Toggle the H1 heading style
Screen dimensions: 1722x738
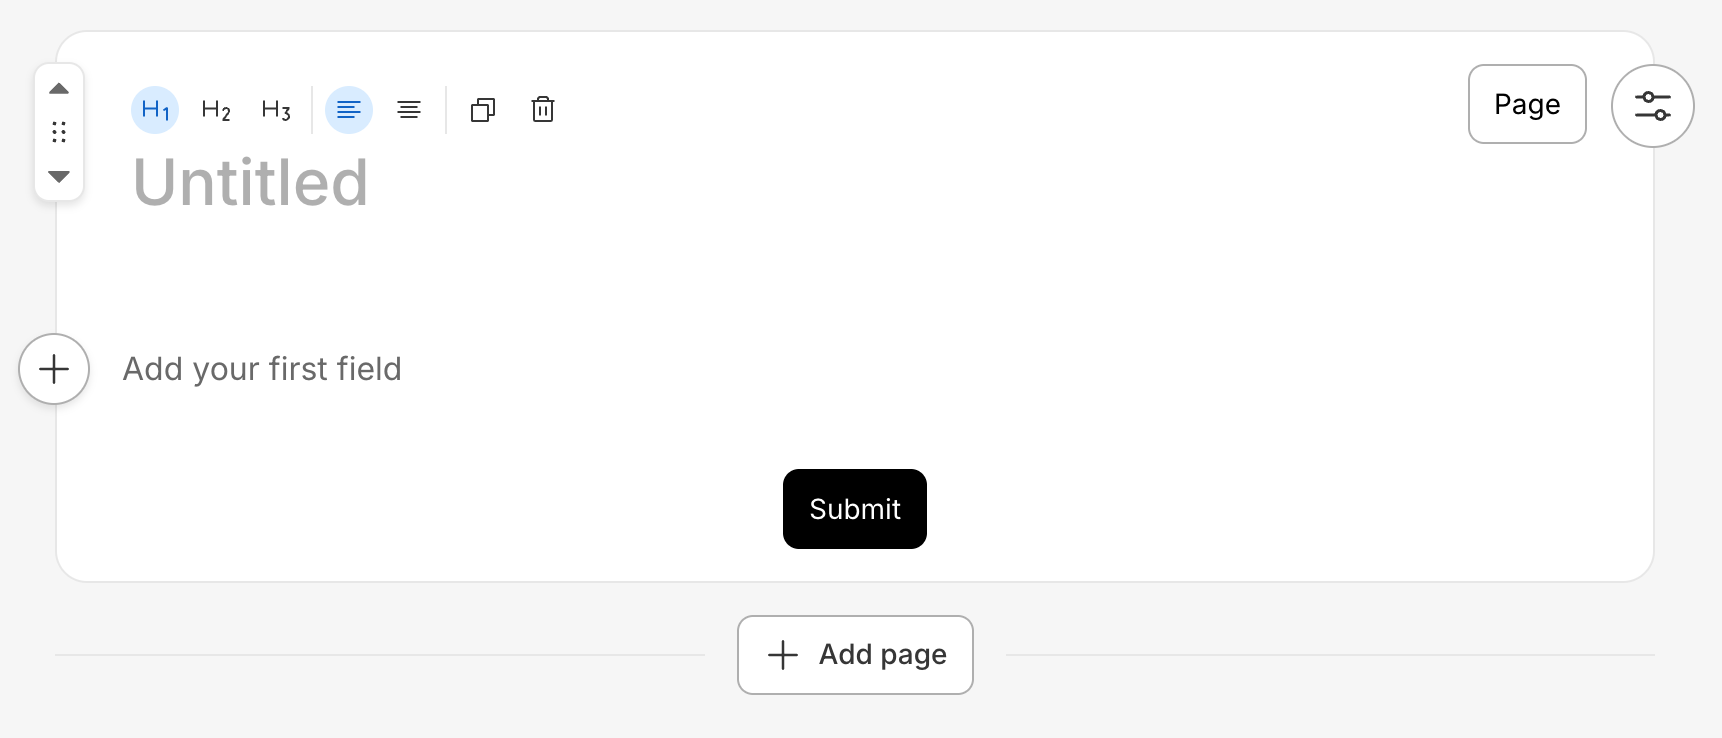(155, 109)
